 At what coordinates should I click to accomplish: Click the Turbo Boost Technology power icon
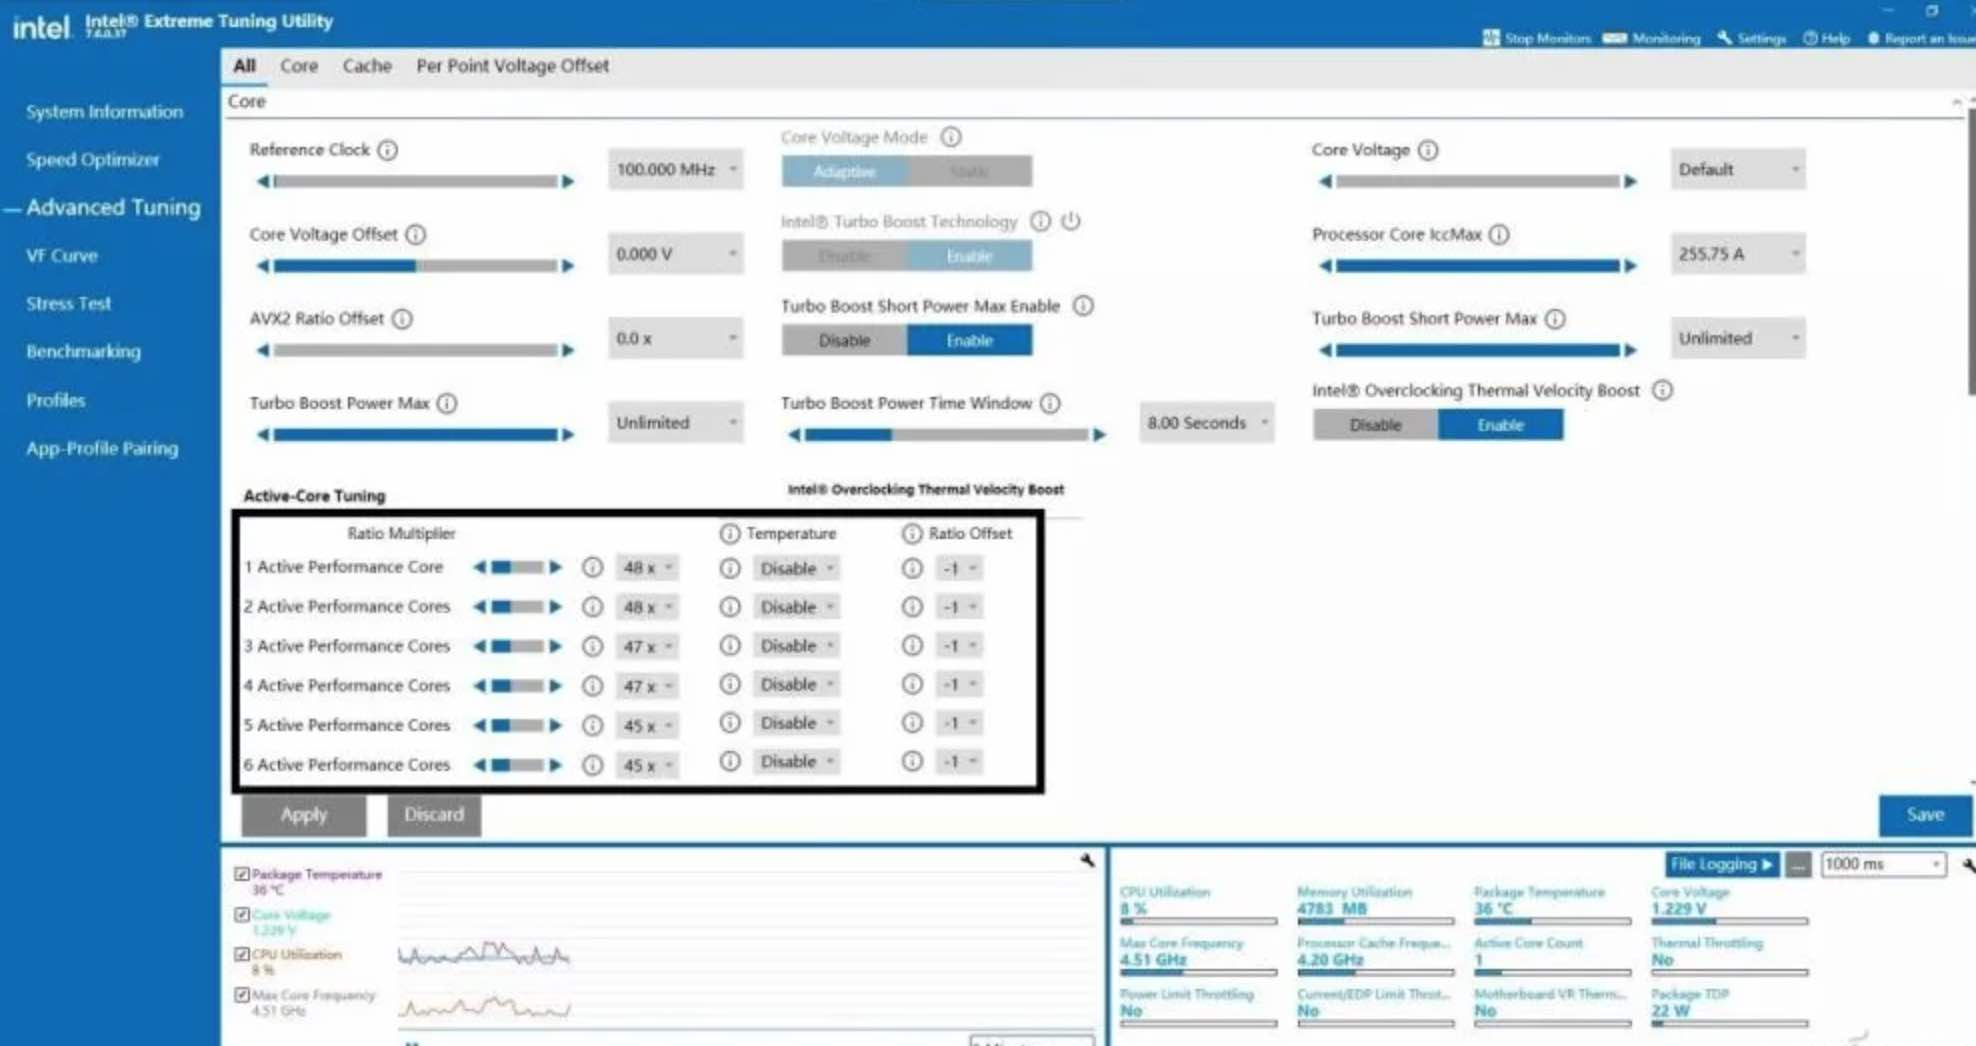pos(1071,221)
